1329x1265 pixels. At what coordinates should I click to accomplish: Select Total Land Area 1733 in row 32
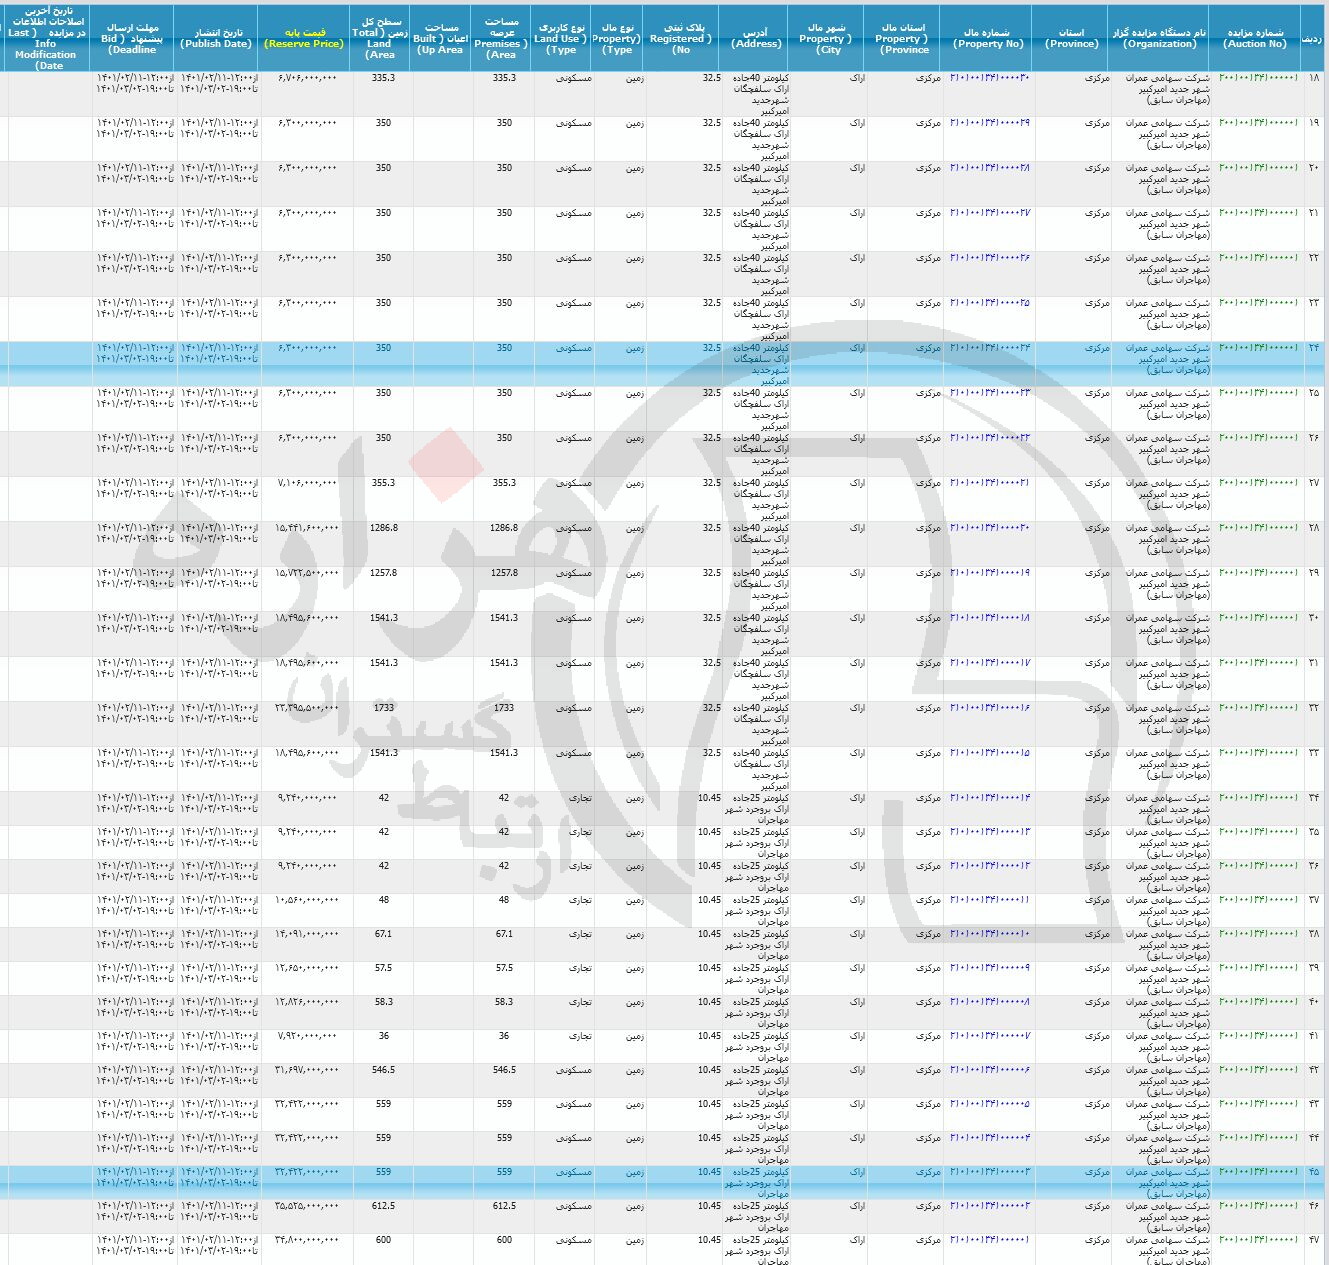coord(383,708)
